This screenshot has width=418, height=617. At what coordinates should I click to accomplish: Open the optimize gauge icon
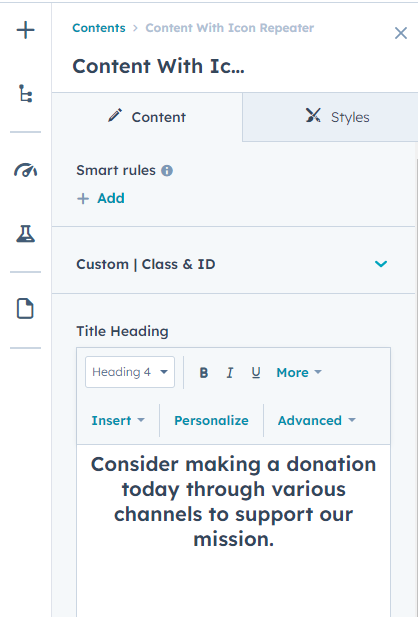pyautogui.click(x=26, y=170)
